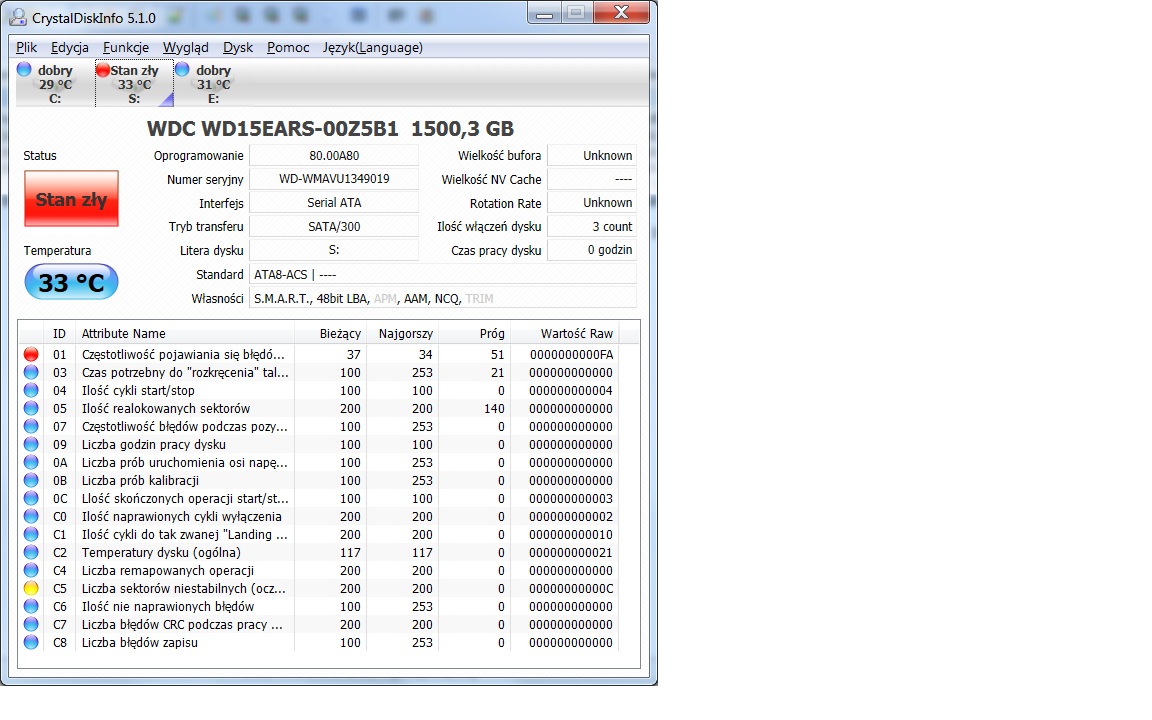
Task: Select row 'Ilość realokowanych sektorów'
Action: [x=320, y=408]
